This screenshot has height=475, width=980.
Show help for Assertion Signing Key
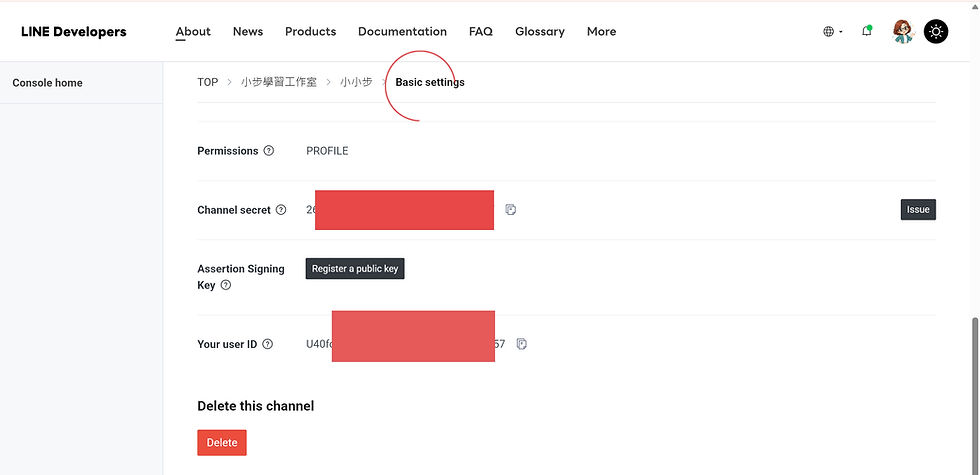click(x=226, y=285)
